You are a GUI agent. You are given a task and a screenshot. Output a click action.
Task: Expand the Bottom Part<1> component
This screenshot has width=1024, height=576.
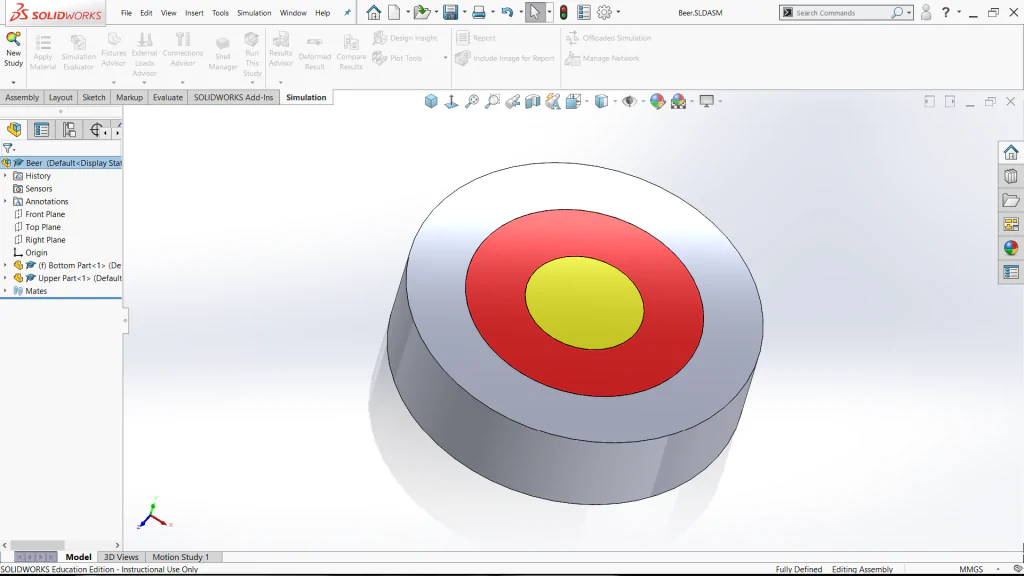(6, 265)
